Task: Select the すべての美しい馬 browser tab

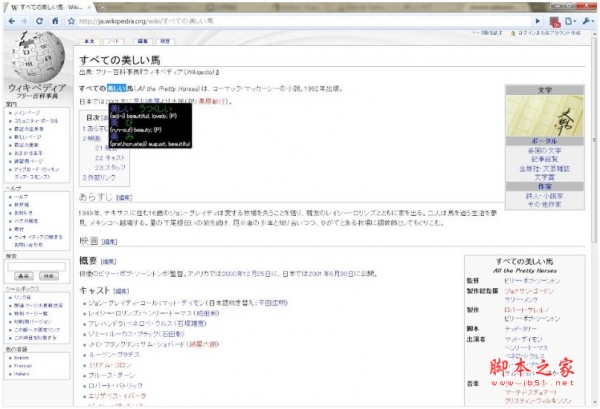Action: 49,7
